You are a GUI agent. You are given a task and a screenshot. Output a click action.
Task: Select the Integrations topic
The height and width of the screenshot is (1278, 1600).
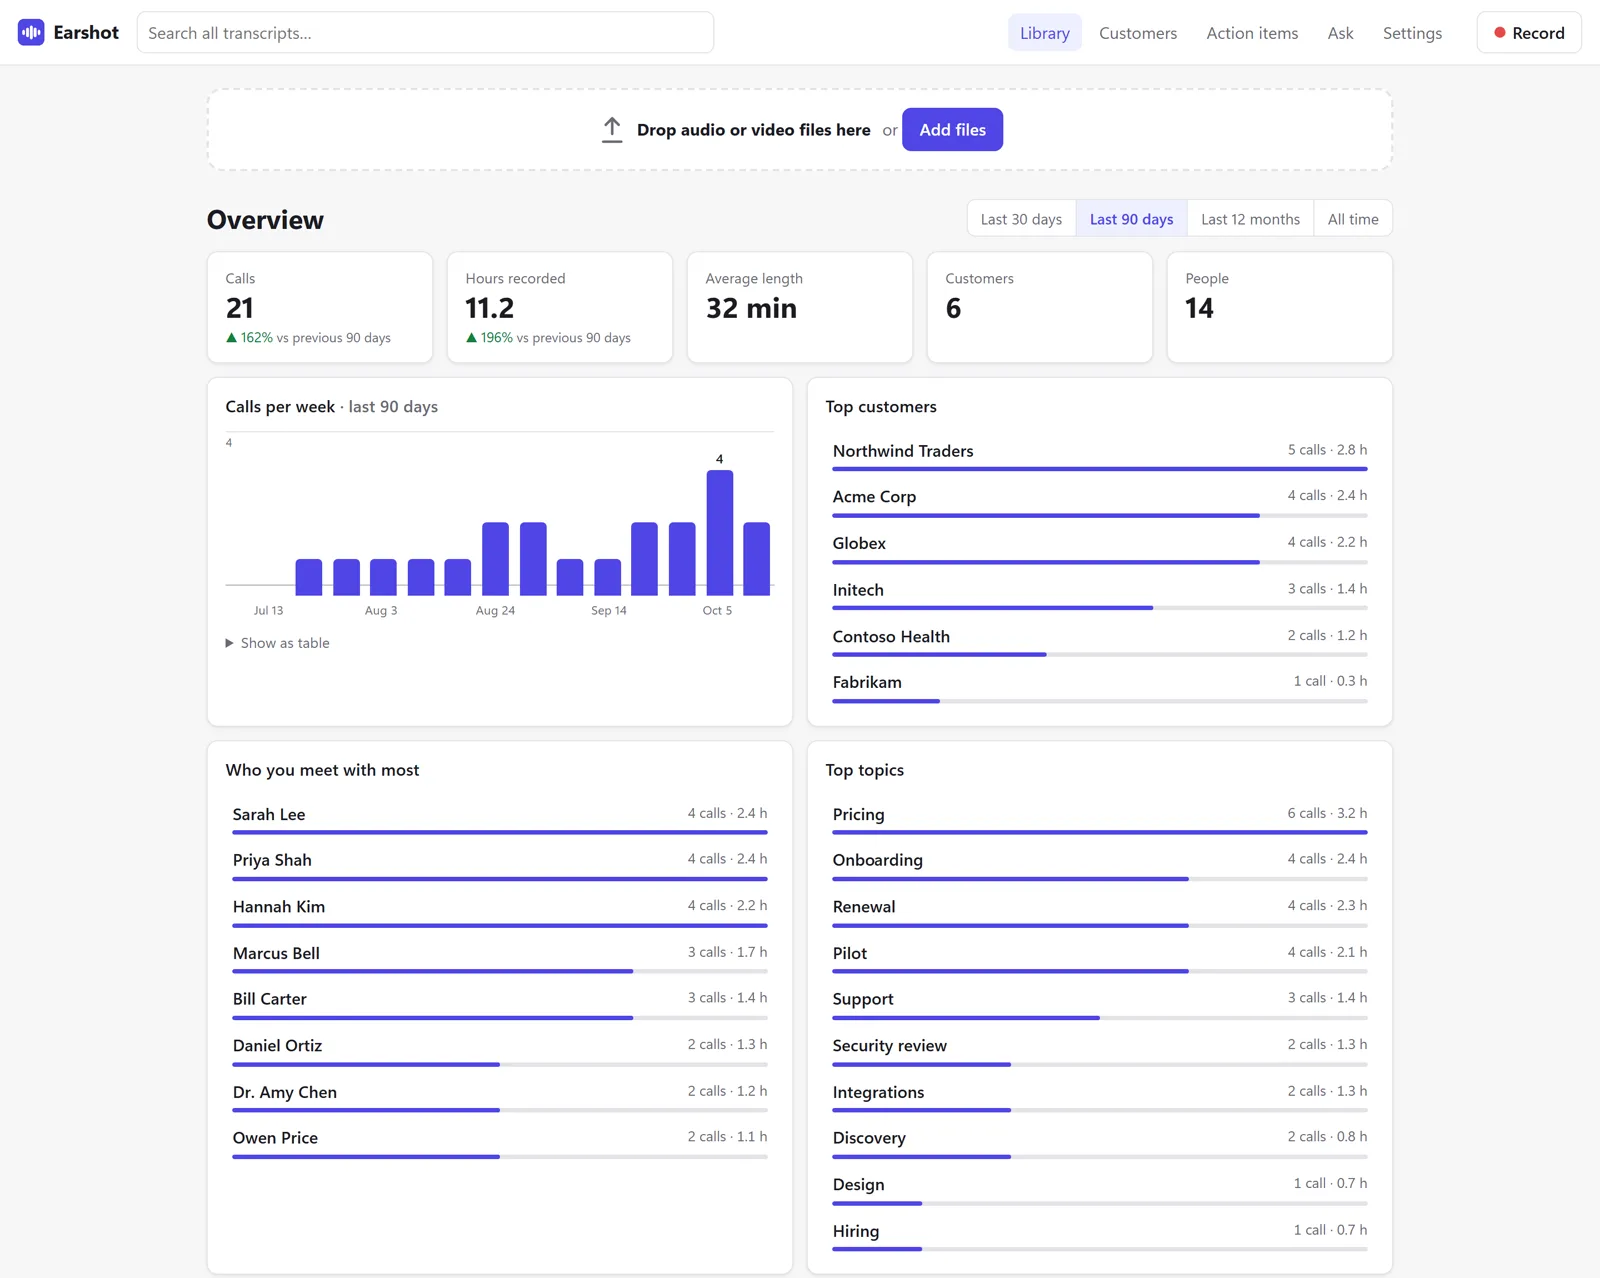tap(1099, 1097)
